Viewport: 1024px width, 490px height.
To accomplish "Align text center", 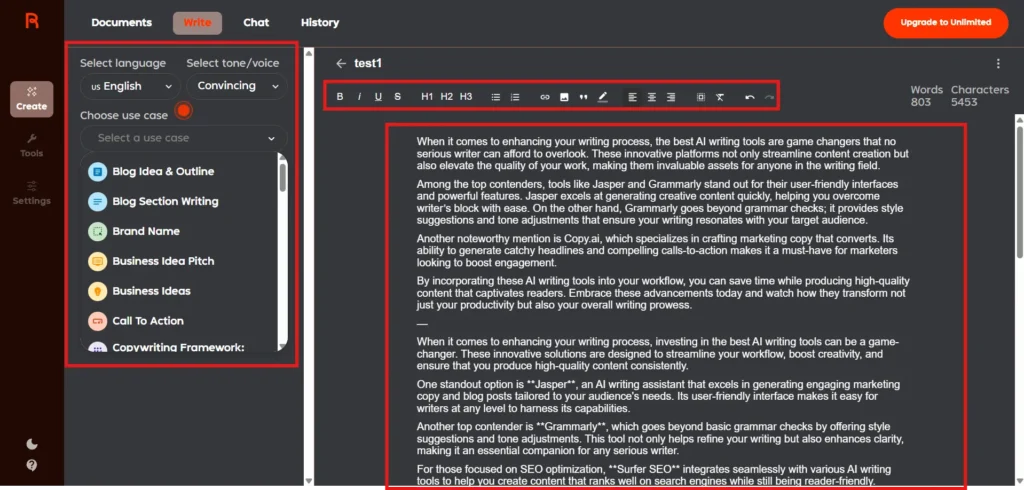I will click(652, 97).
